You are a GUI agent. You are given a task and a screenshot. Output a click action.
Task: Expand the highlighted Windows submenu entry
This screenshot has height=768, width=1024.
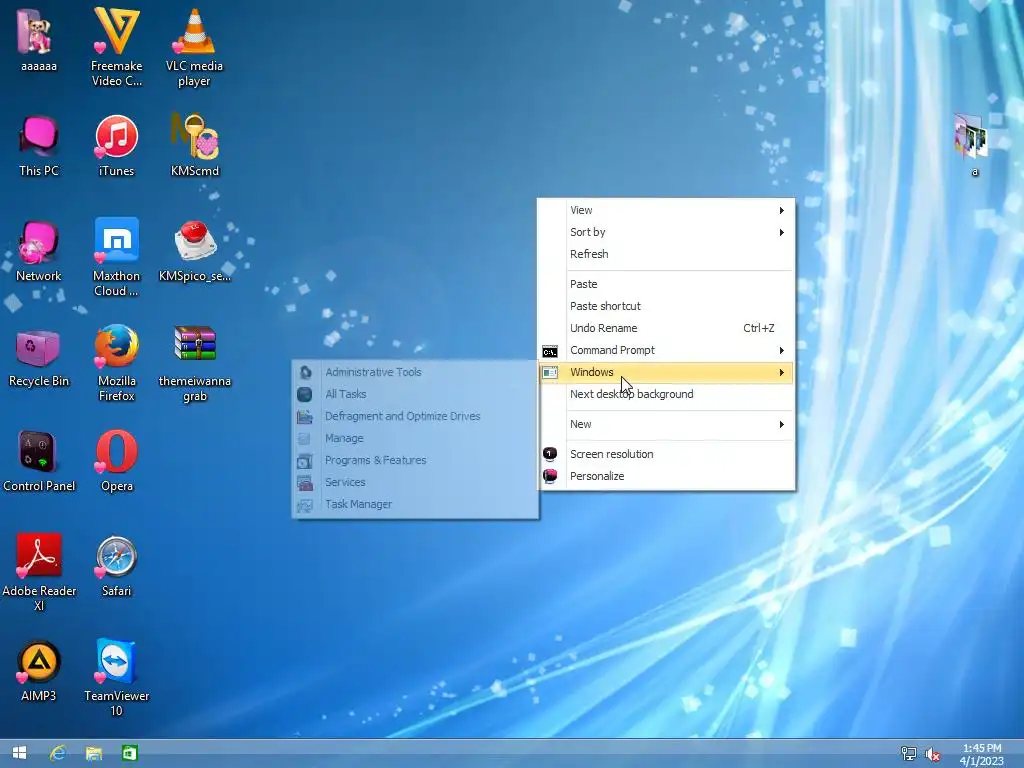666,372
